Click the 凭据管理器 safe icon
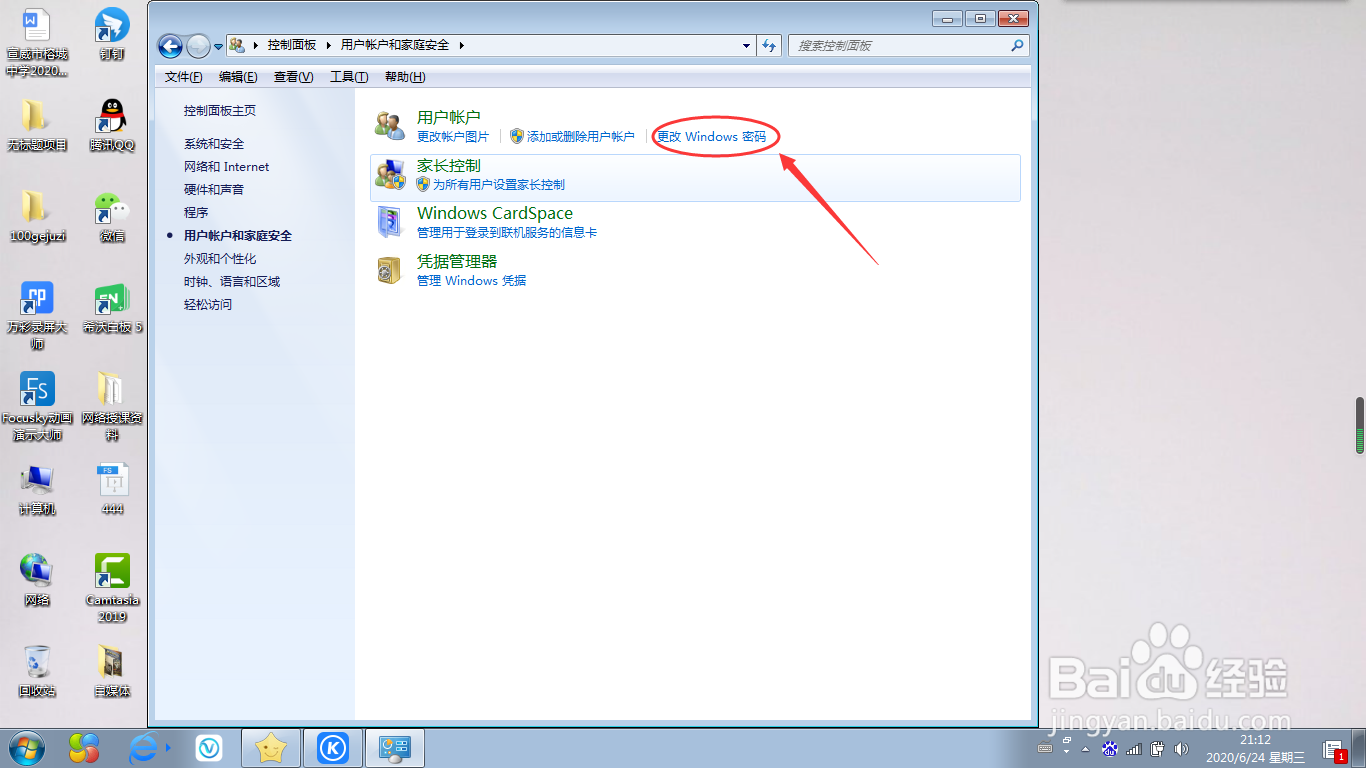Viewport: 1366px width, 768px height. (389, 270)
